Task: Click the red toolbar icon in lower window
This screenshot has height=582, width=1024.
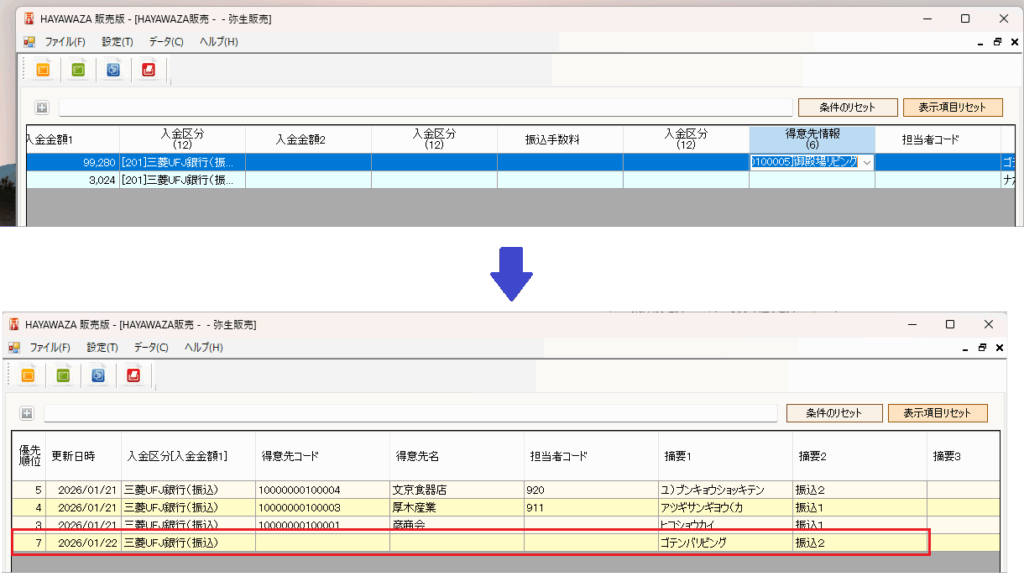Action: (134, 375)
